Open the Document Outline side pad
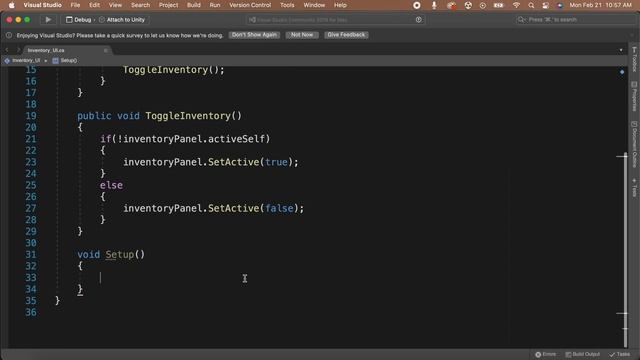 pos(634,144)
